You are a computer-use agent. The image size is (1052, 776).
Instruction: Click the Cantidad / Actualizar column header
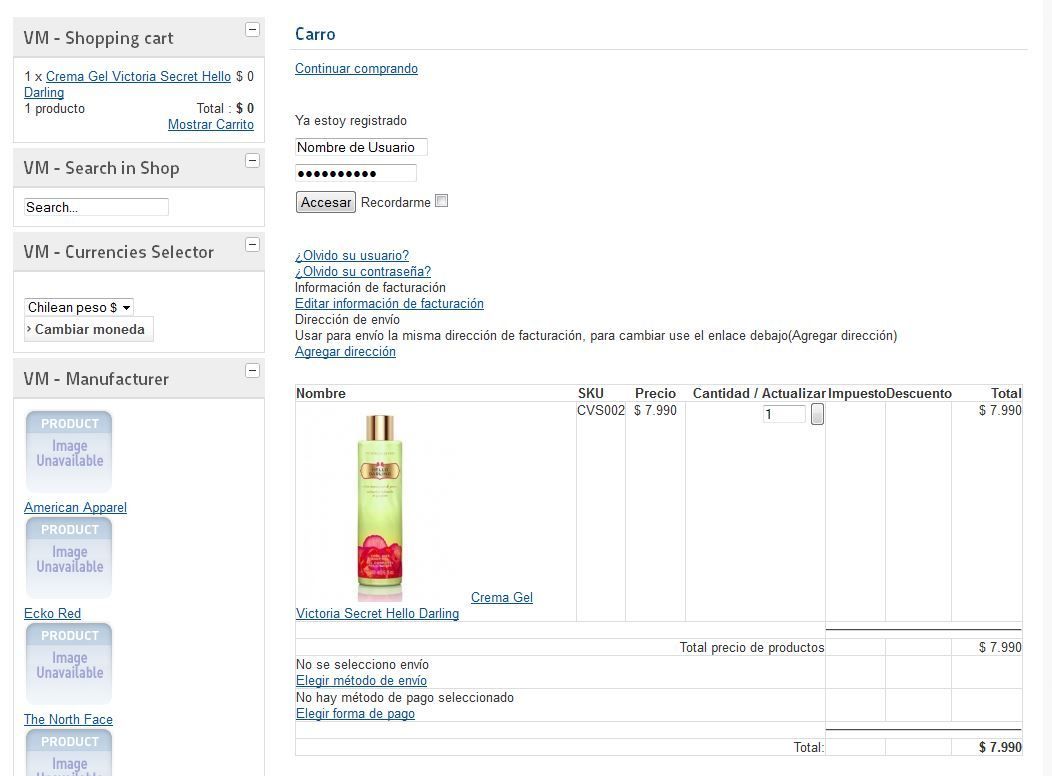[759, 394]
